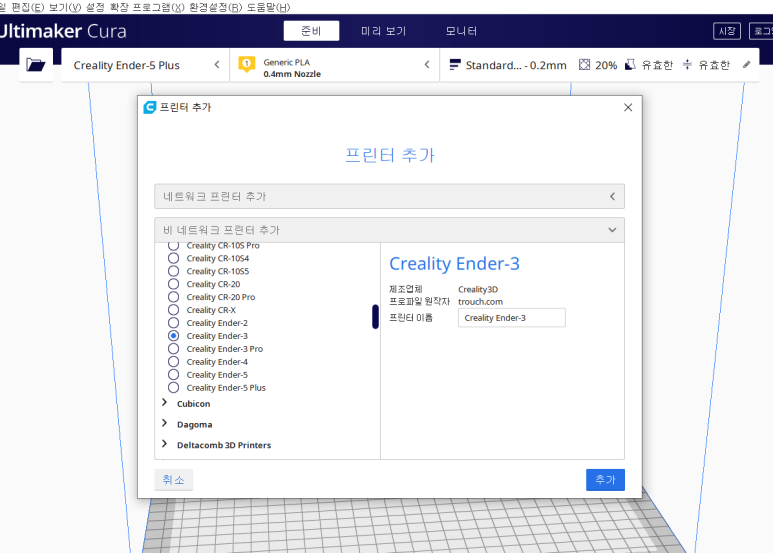Image resolution: width=773 pixels, height=553 pixels.
Task: Expand the Dagoma manufacturer group
Action: click(165, 424)
